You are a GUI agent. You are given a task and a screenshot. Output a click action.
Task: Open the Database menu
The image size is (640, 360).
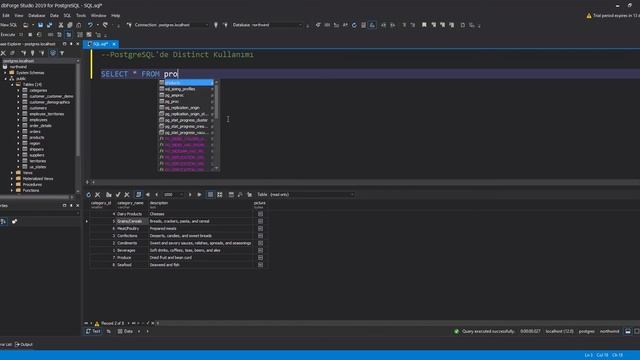[37, 16]
